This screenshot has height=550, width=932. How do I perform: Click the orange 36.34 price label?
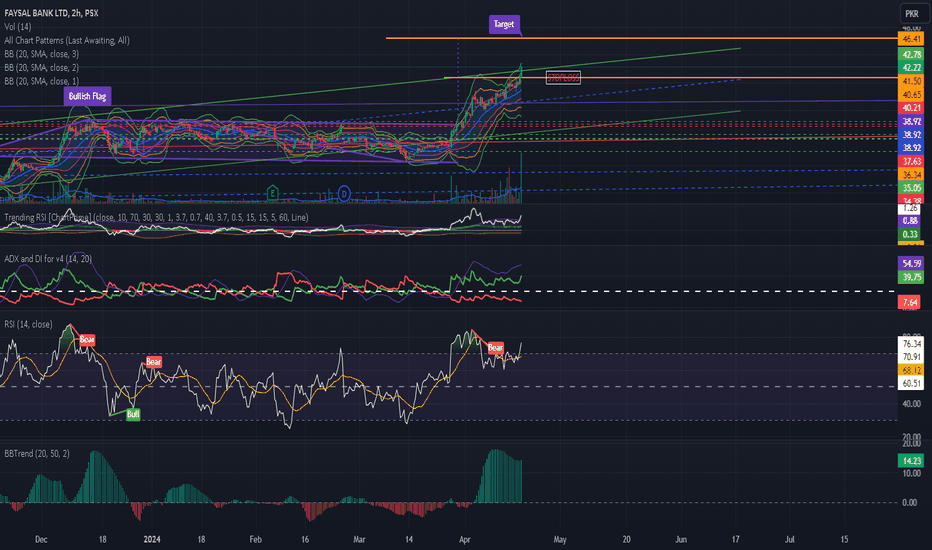click(x=911, y=175)
